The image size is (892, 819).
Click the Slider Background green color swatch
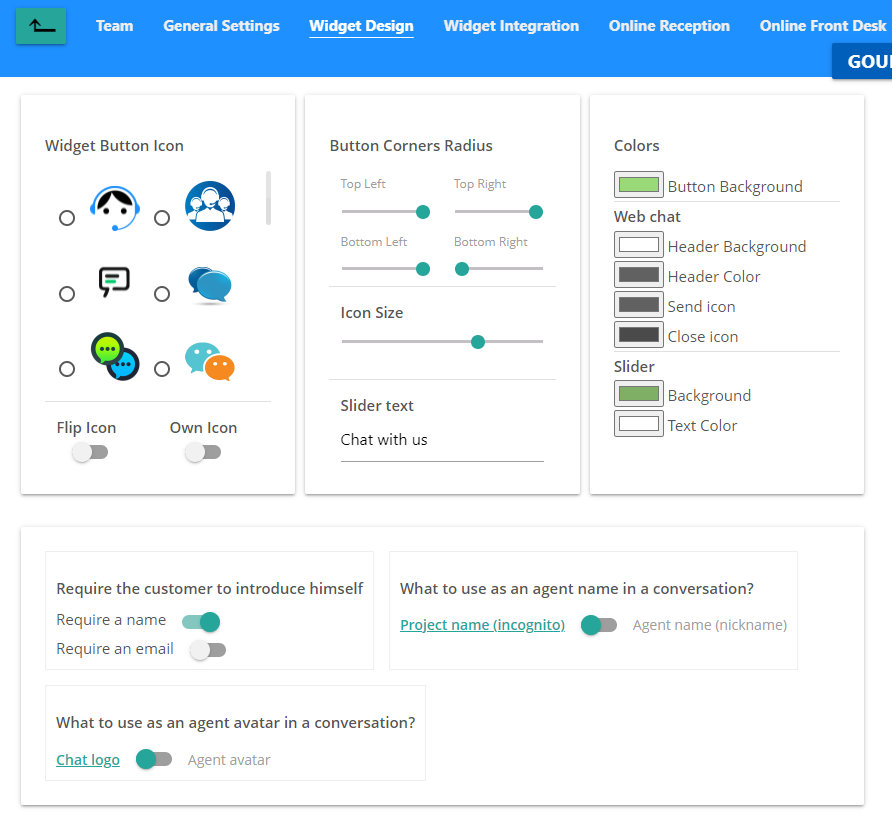tap(639, 394)
